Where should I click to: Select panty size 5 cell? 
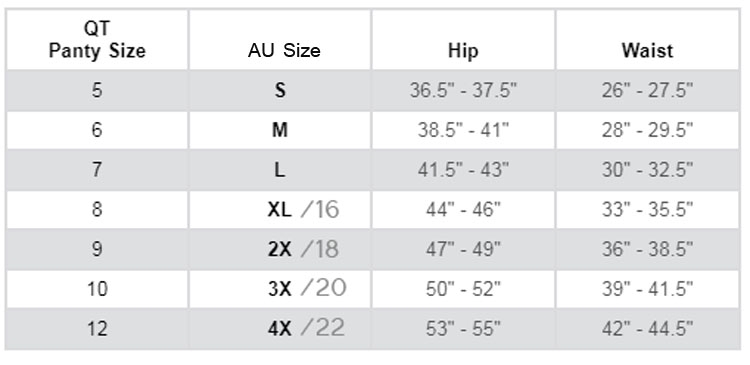(x=97, y=90)
